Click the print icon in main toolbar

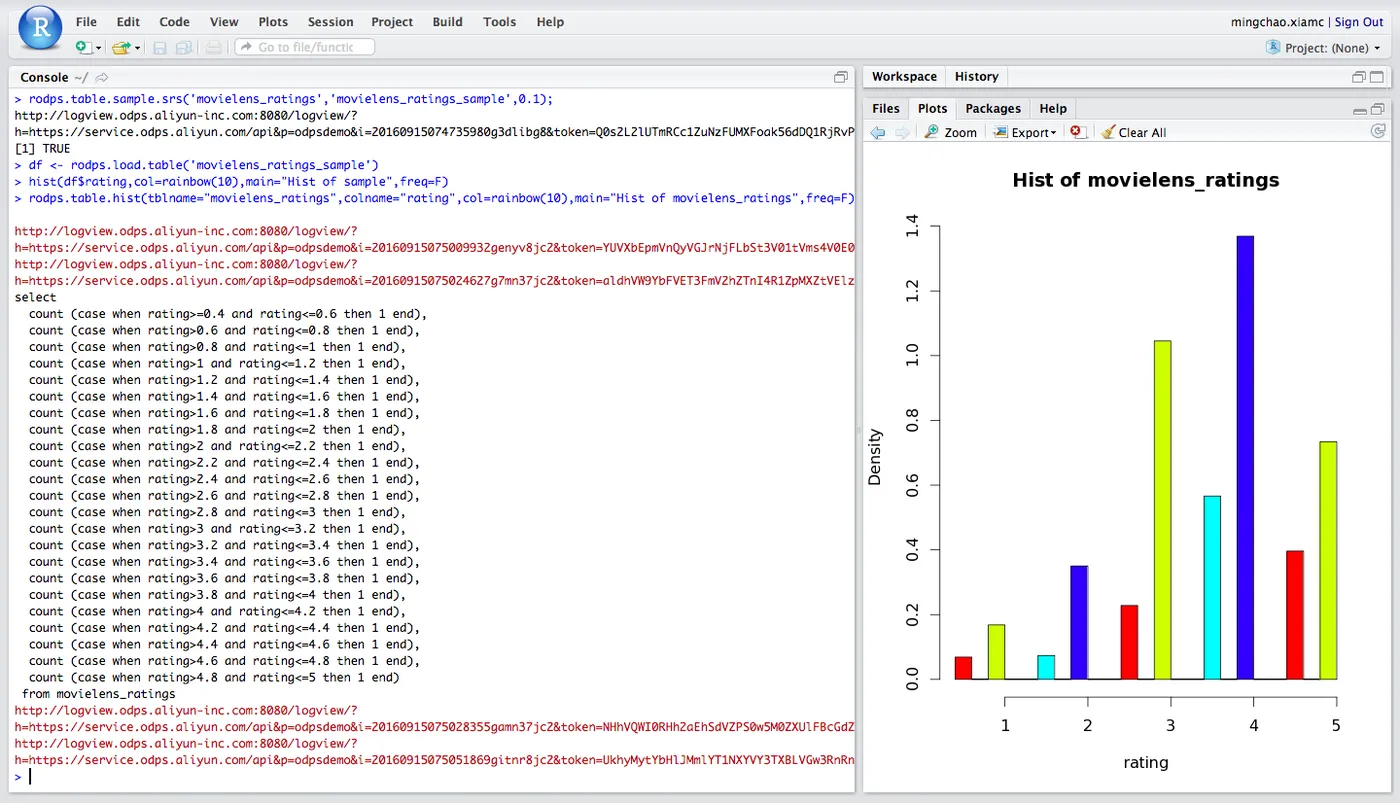(x=213, y=47)
